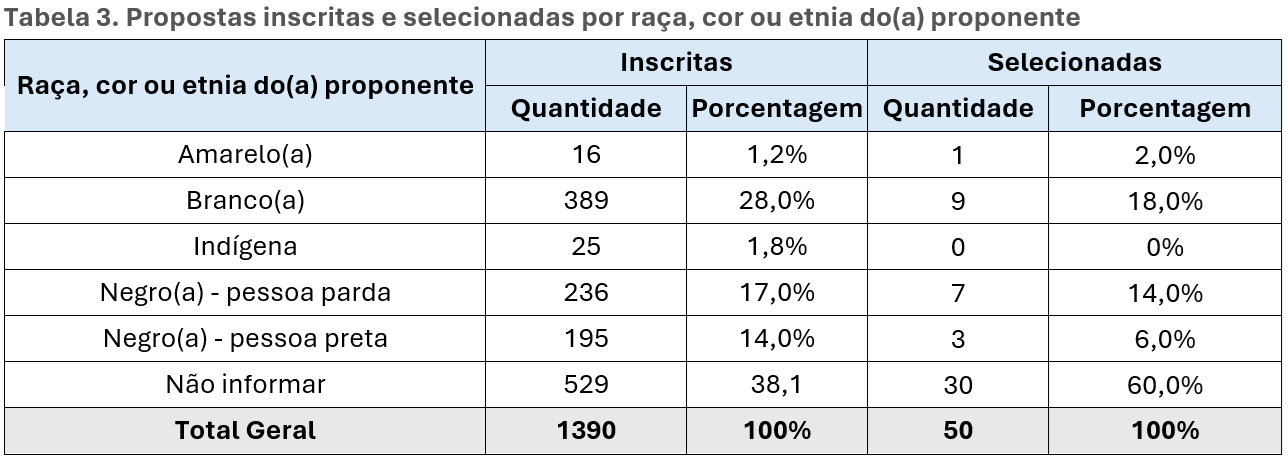Select the 'Quantidade' header under Inscritas
The width and height of the screenshot is (1288, 460).
(586, 109)
